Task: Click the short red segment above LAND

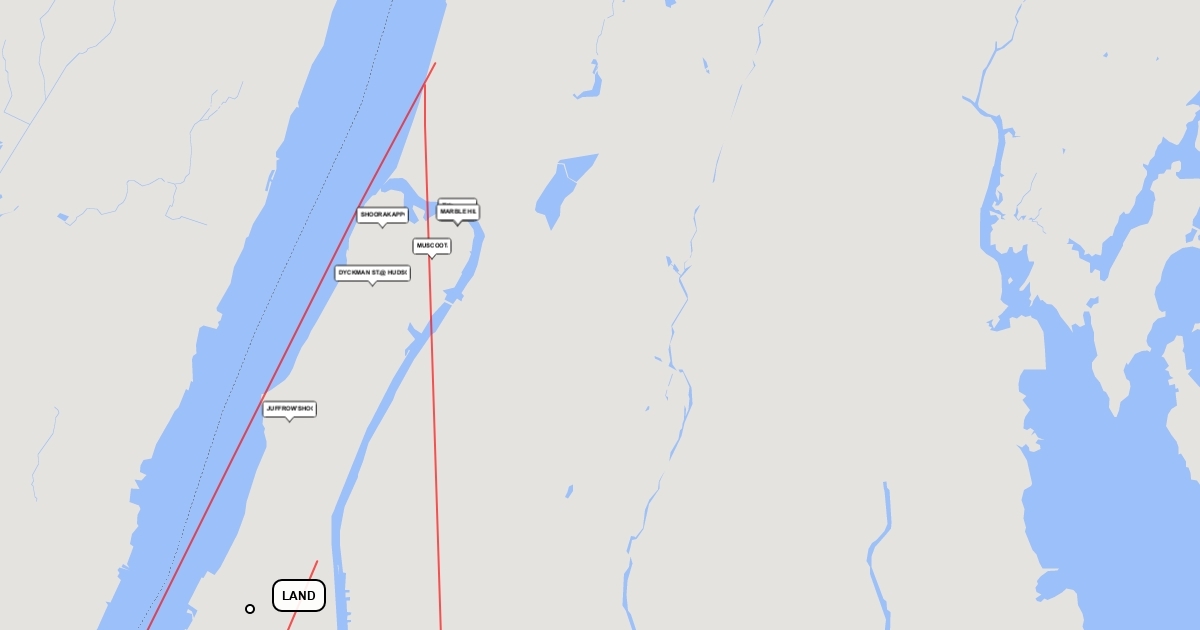Action: click(x=303, y=594)
